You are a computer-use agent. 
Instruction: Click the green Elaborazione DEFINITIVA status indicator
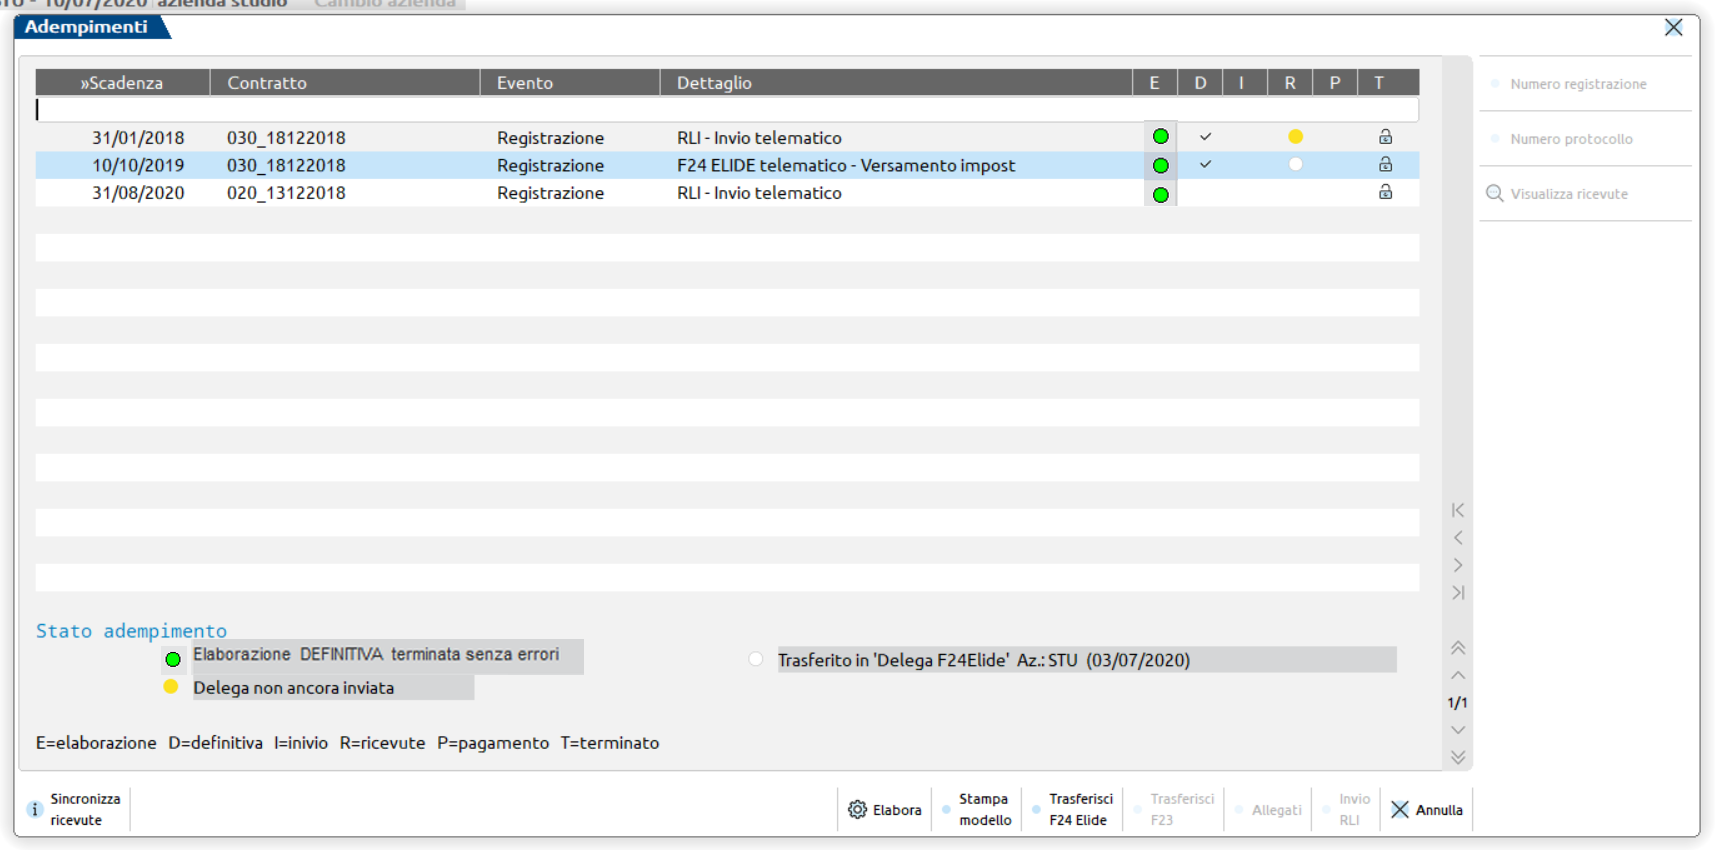coord(173,659)
